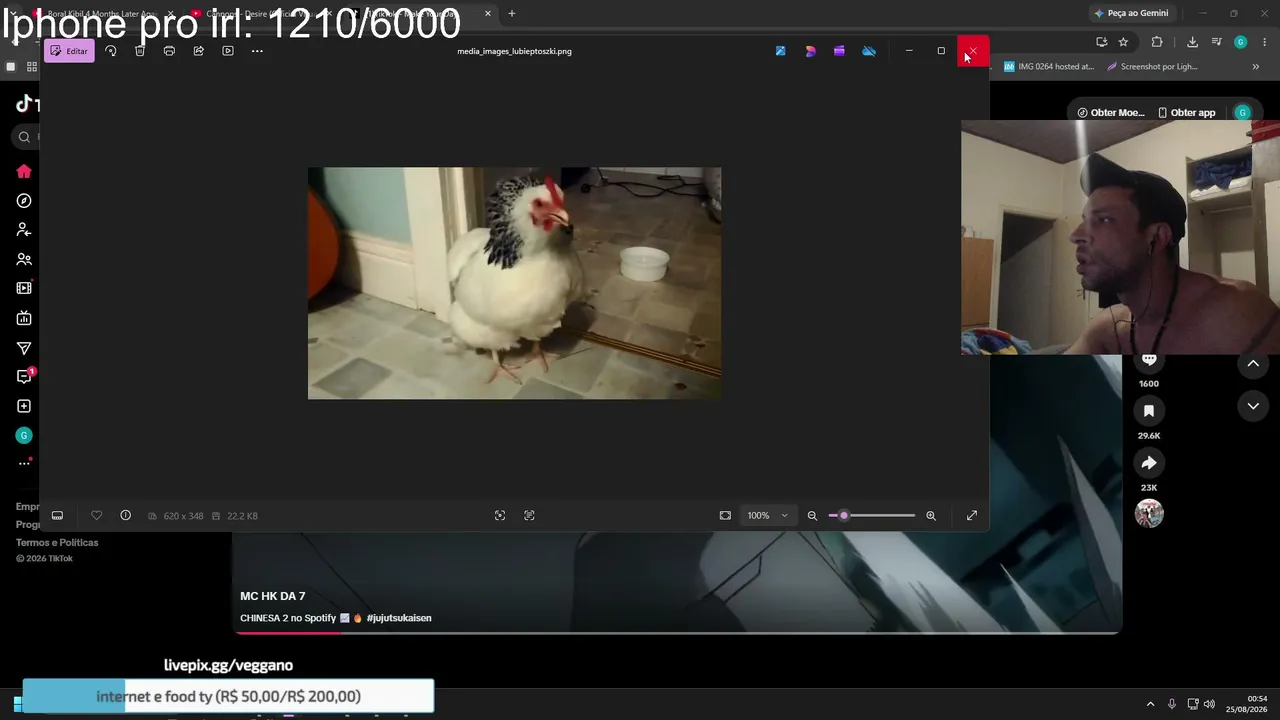This screenshot has height=720, width=1280.
Task: Click Obter app button on TikTok
Action: 1186,113
